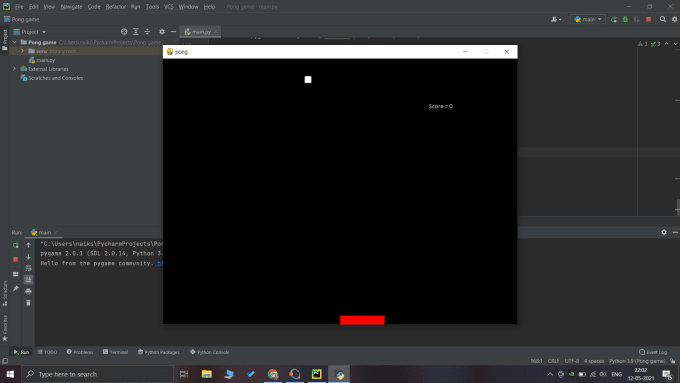680x383 pixels.
Task: Click Up the Stack Trace arrow
Action: point(28,246)
